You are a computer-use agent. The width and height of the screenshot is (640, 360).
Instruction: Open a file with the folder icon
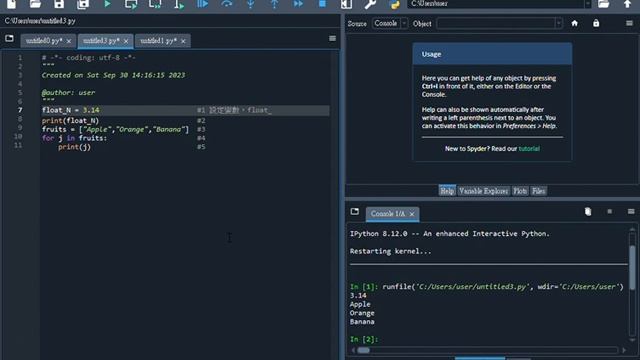pyautogui.click(x=35, y=4)
